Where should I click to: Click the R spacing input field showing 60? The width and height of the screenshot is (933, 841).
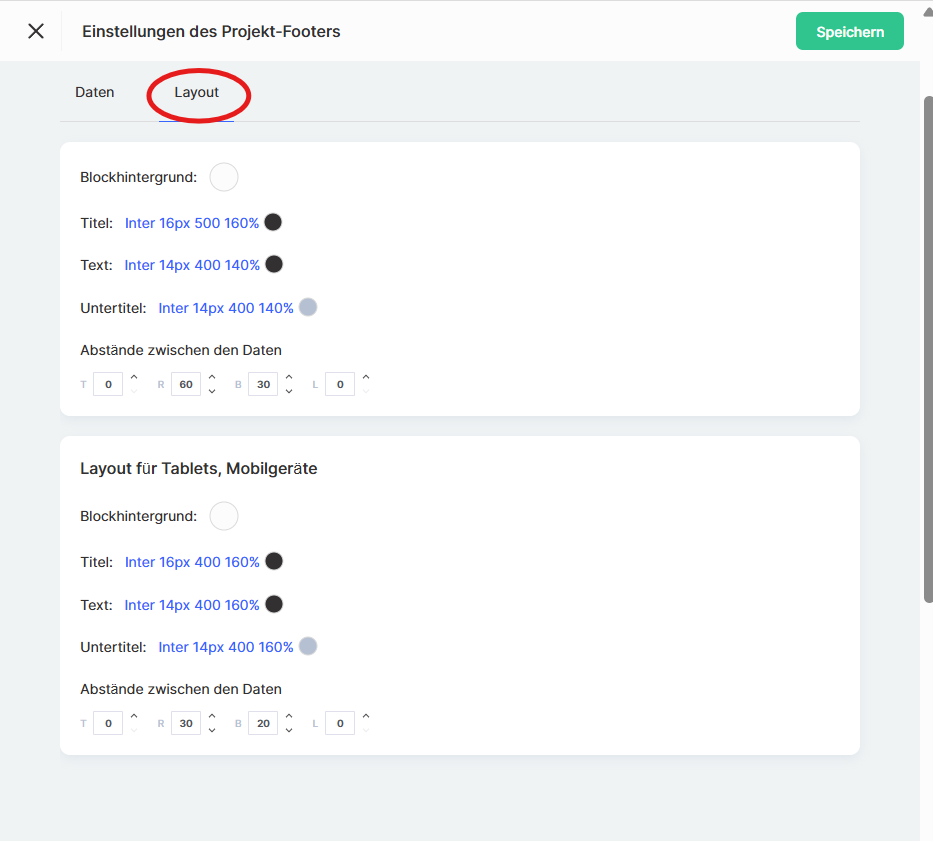click(186, 384)
